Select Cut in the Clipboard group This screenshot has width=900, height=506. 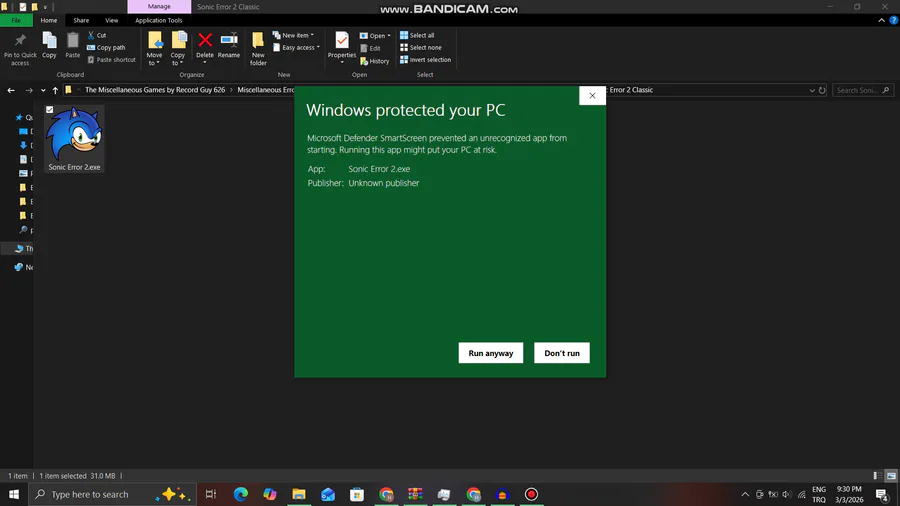(97, 36)
